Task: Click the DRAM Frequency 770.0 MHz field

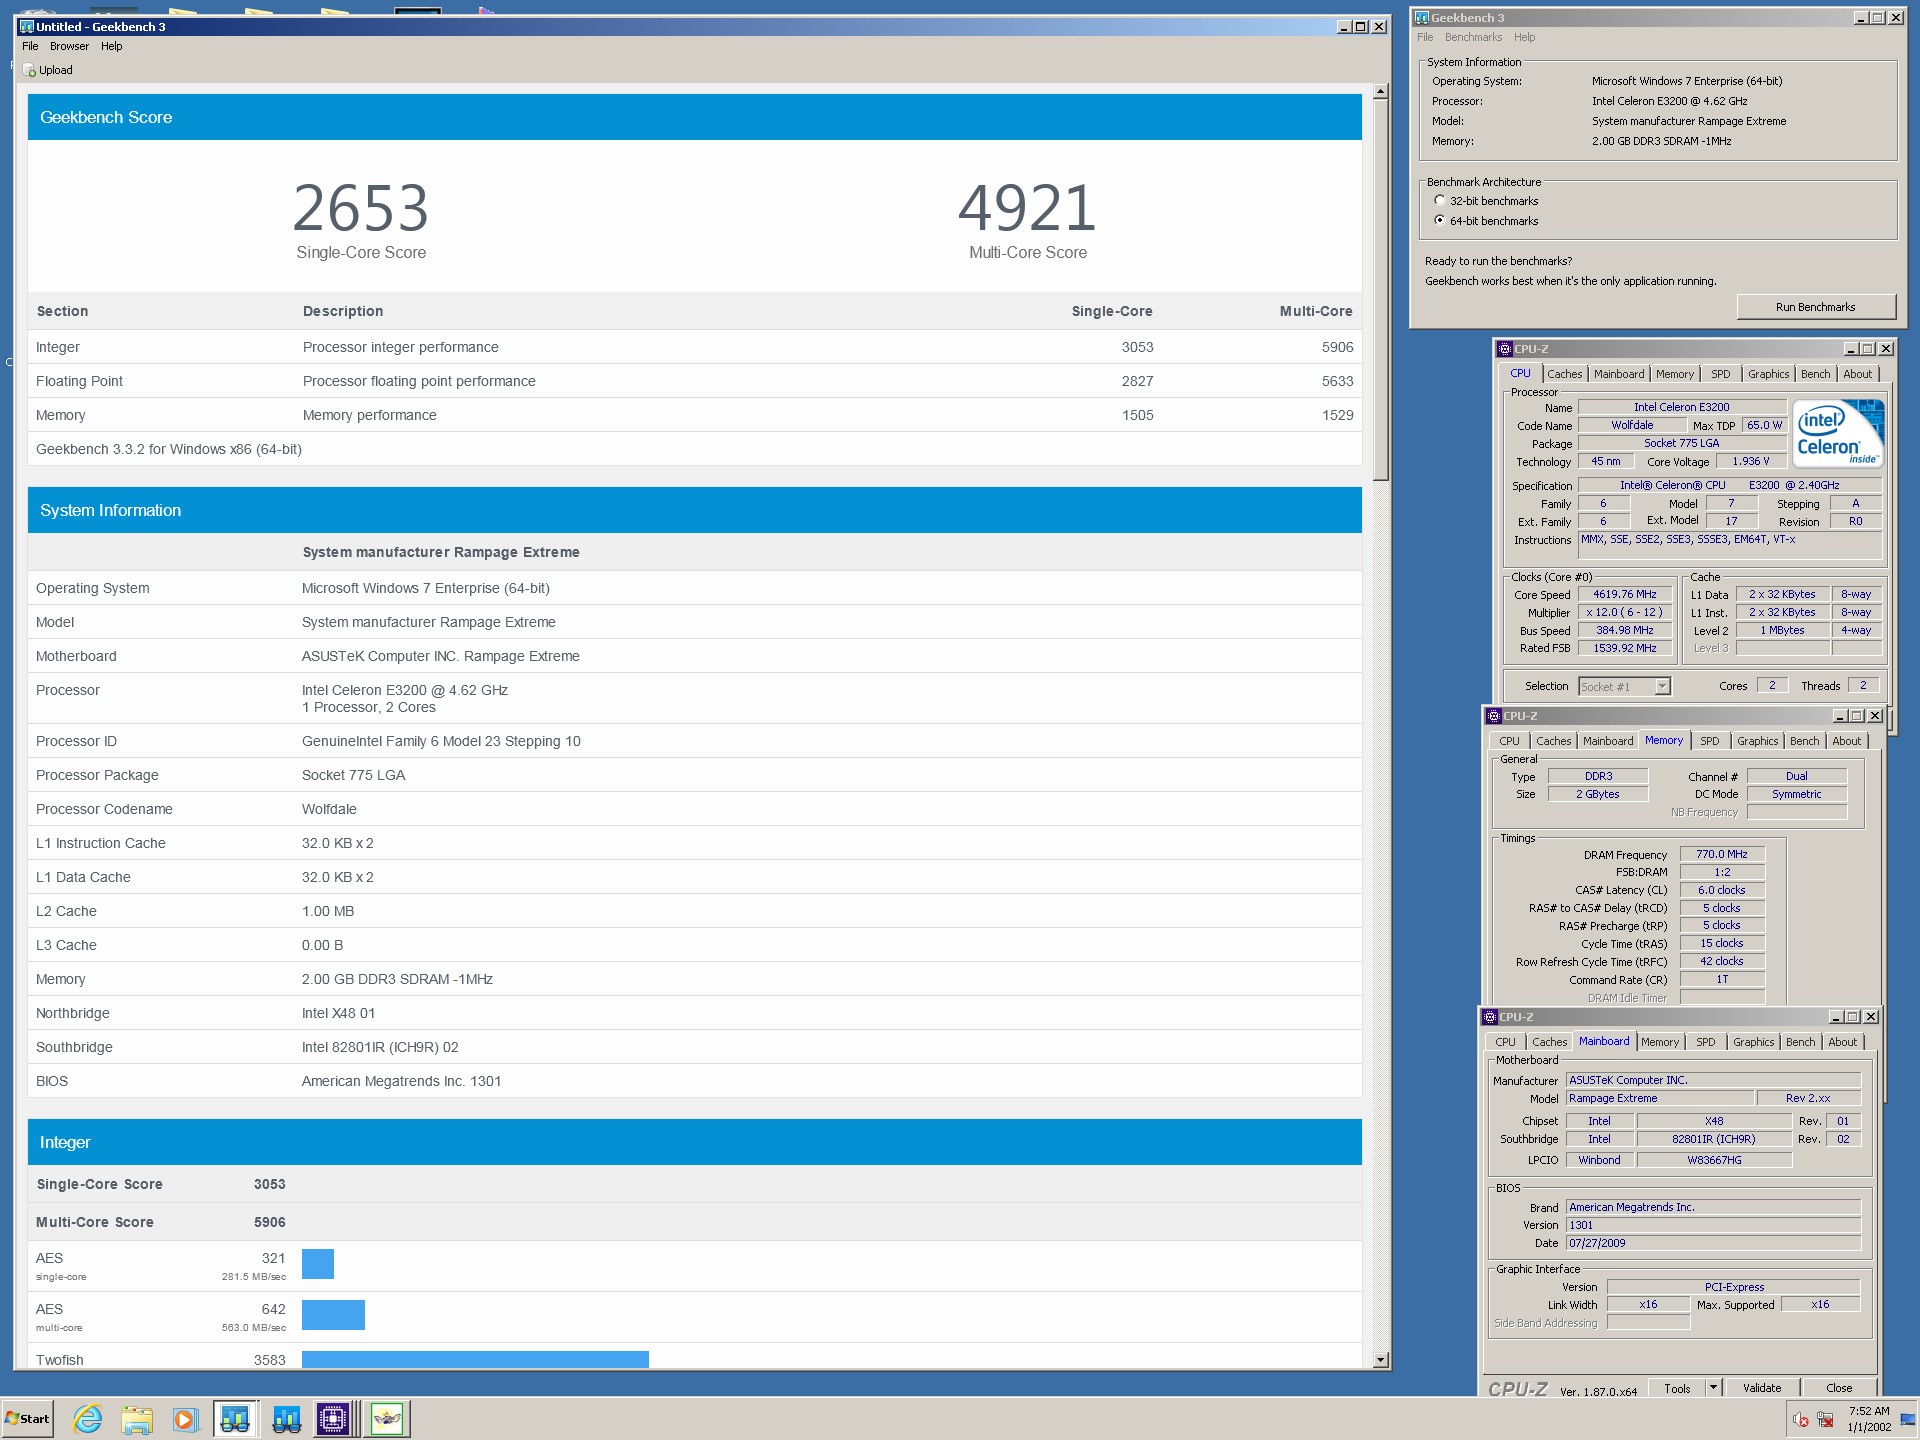Action: pyautogui.click(x=1721, y=854)
